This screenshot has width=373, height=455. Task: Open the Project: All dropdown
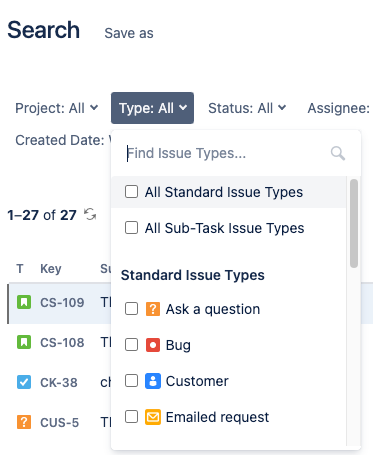coord(57,108)
